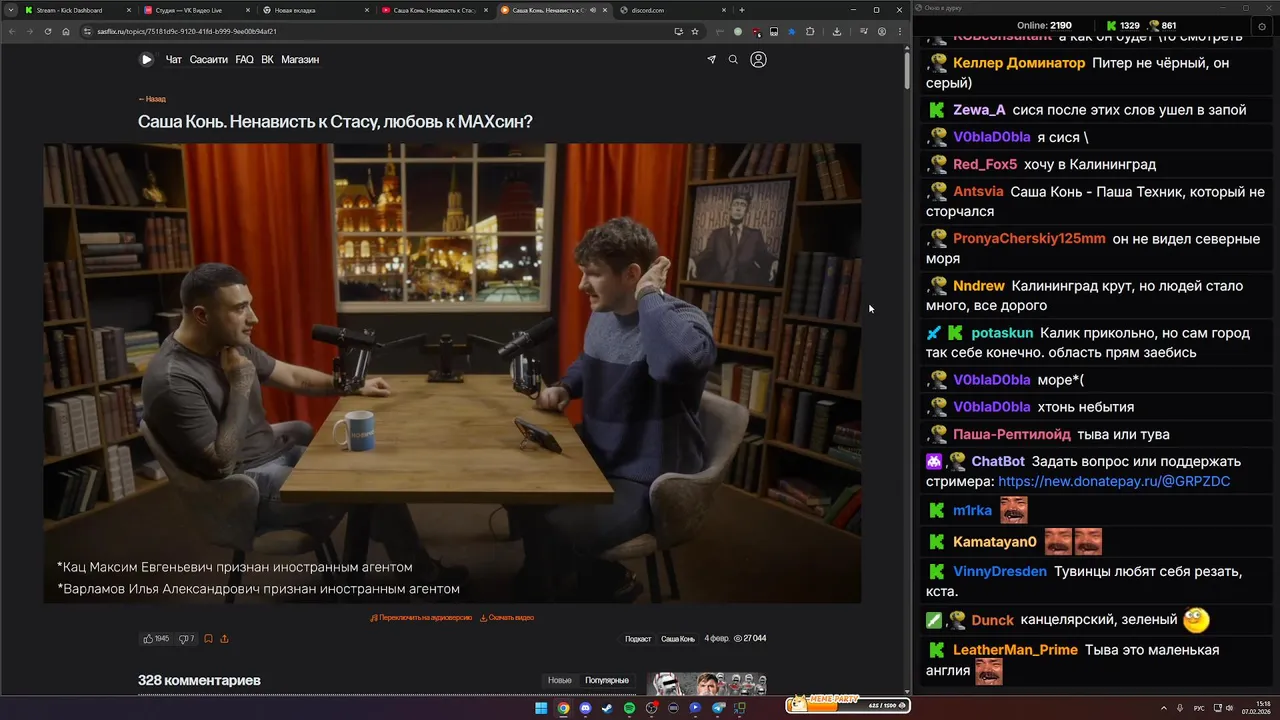The height and width of the screenshot is (720, 1280).
Task: Open Сасаити in site navigation
Action: [x=209, y=59]
